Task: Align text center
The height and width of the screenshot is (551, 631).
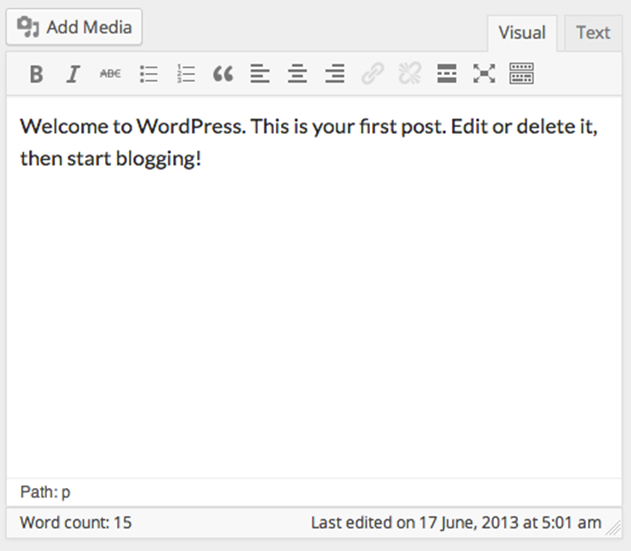Action: tap(297, 74)
